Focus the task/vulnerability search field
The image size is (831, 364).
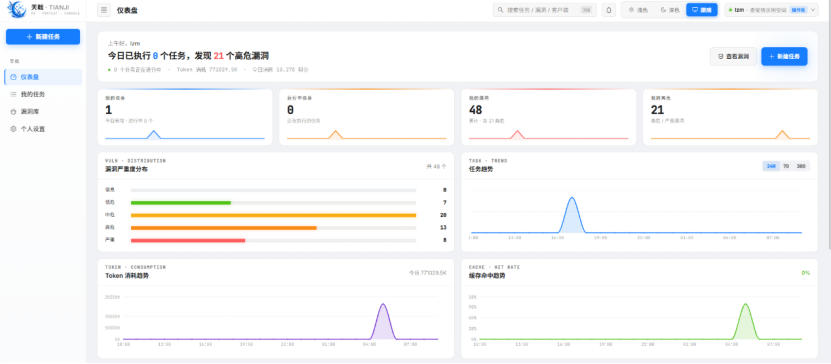click(x=544, y=10)
